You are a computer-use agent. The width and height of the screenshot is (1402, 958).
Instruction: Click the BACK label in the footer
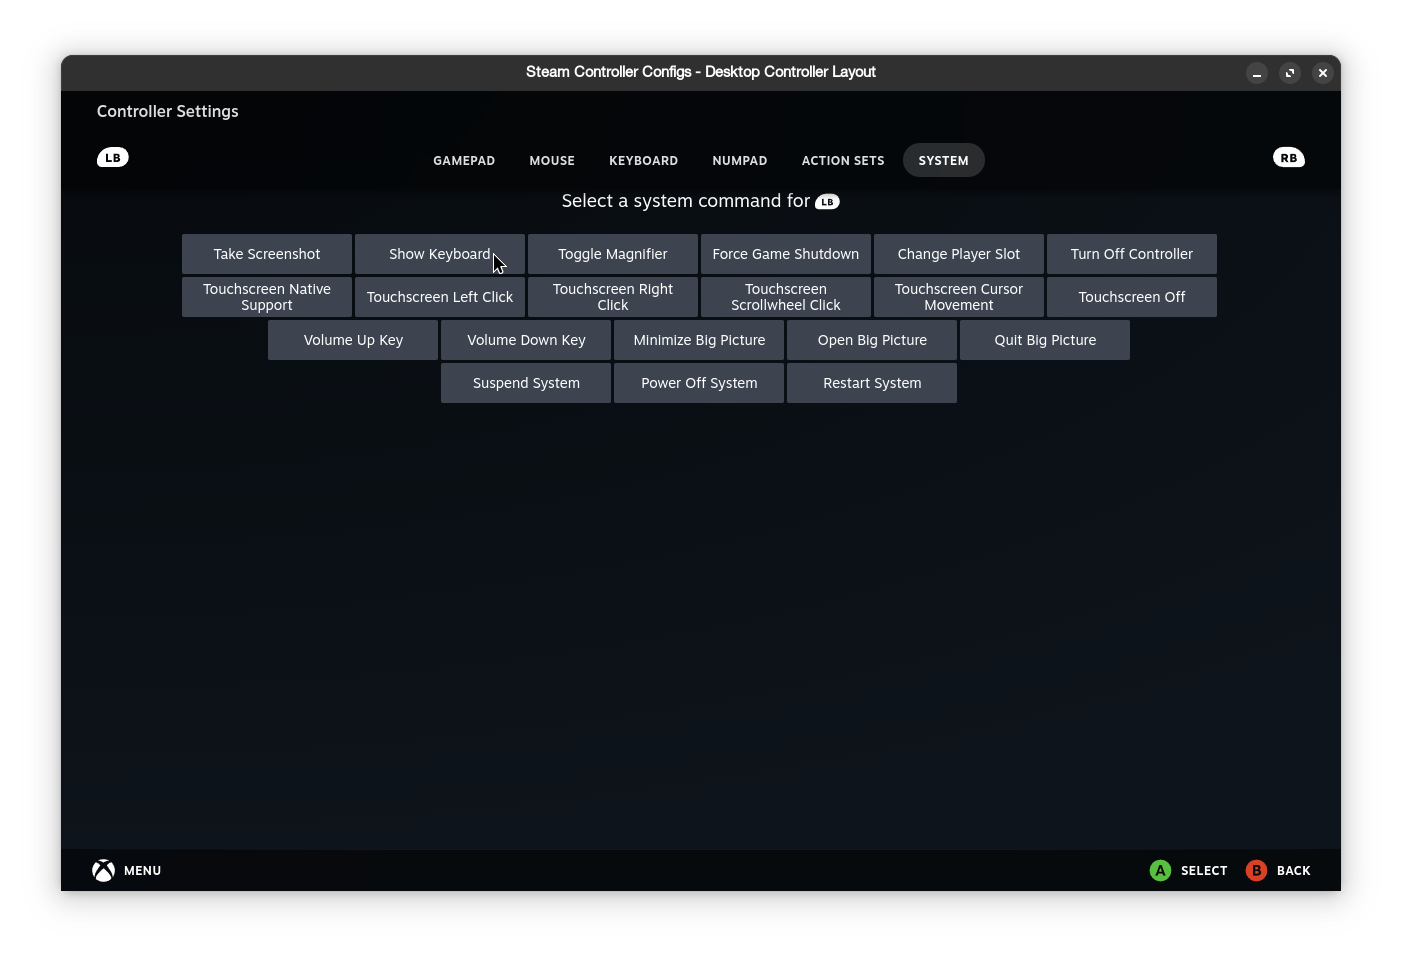point(1294,871)
